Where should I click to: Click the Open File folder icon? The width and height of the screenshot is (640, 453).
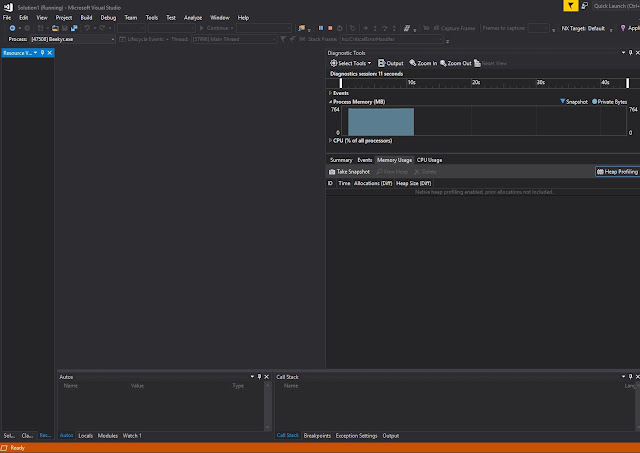(55, 28)
